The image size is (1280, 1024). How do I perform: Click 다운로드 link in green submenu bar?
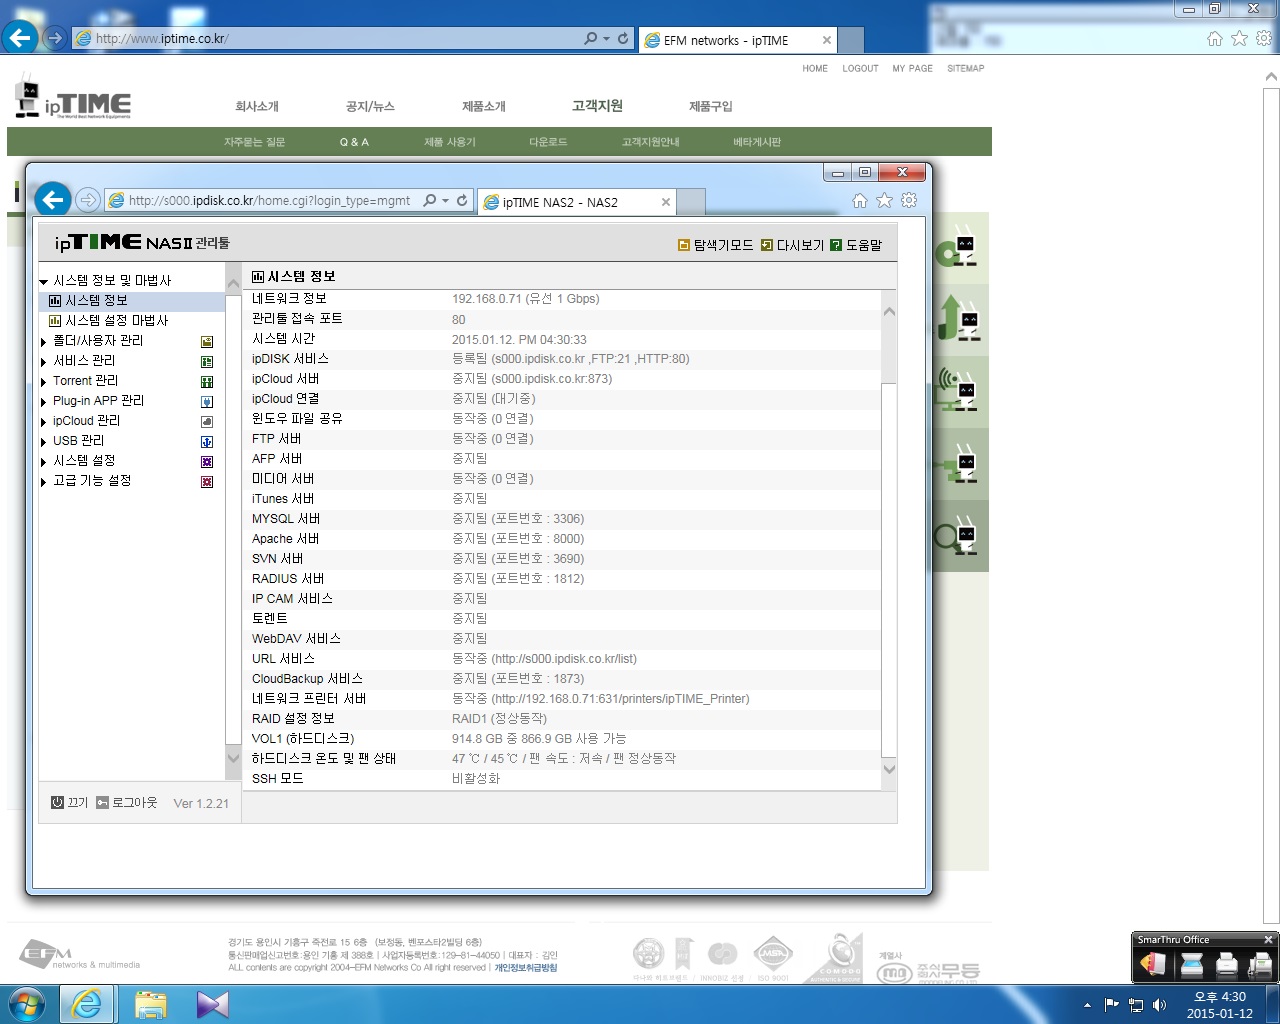[x=548, y=142]
